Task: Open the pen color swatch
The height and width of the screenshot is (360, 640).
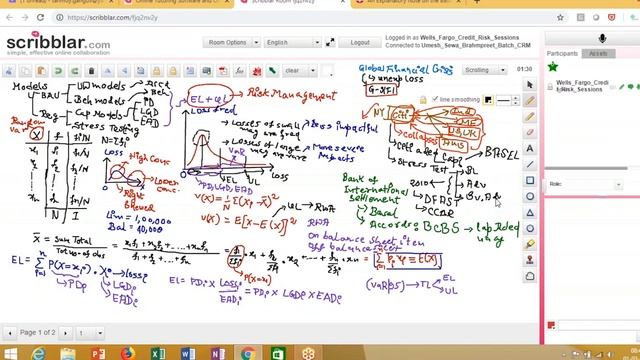Action: click(488, 100)
